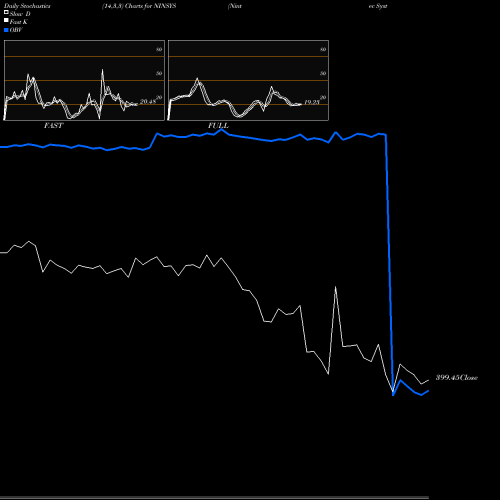
Task: Click the 50 level label in FULL chart
Action: pos(323,73)
